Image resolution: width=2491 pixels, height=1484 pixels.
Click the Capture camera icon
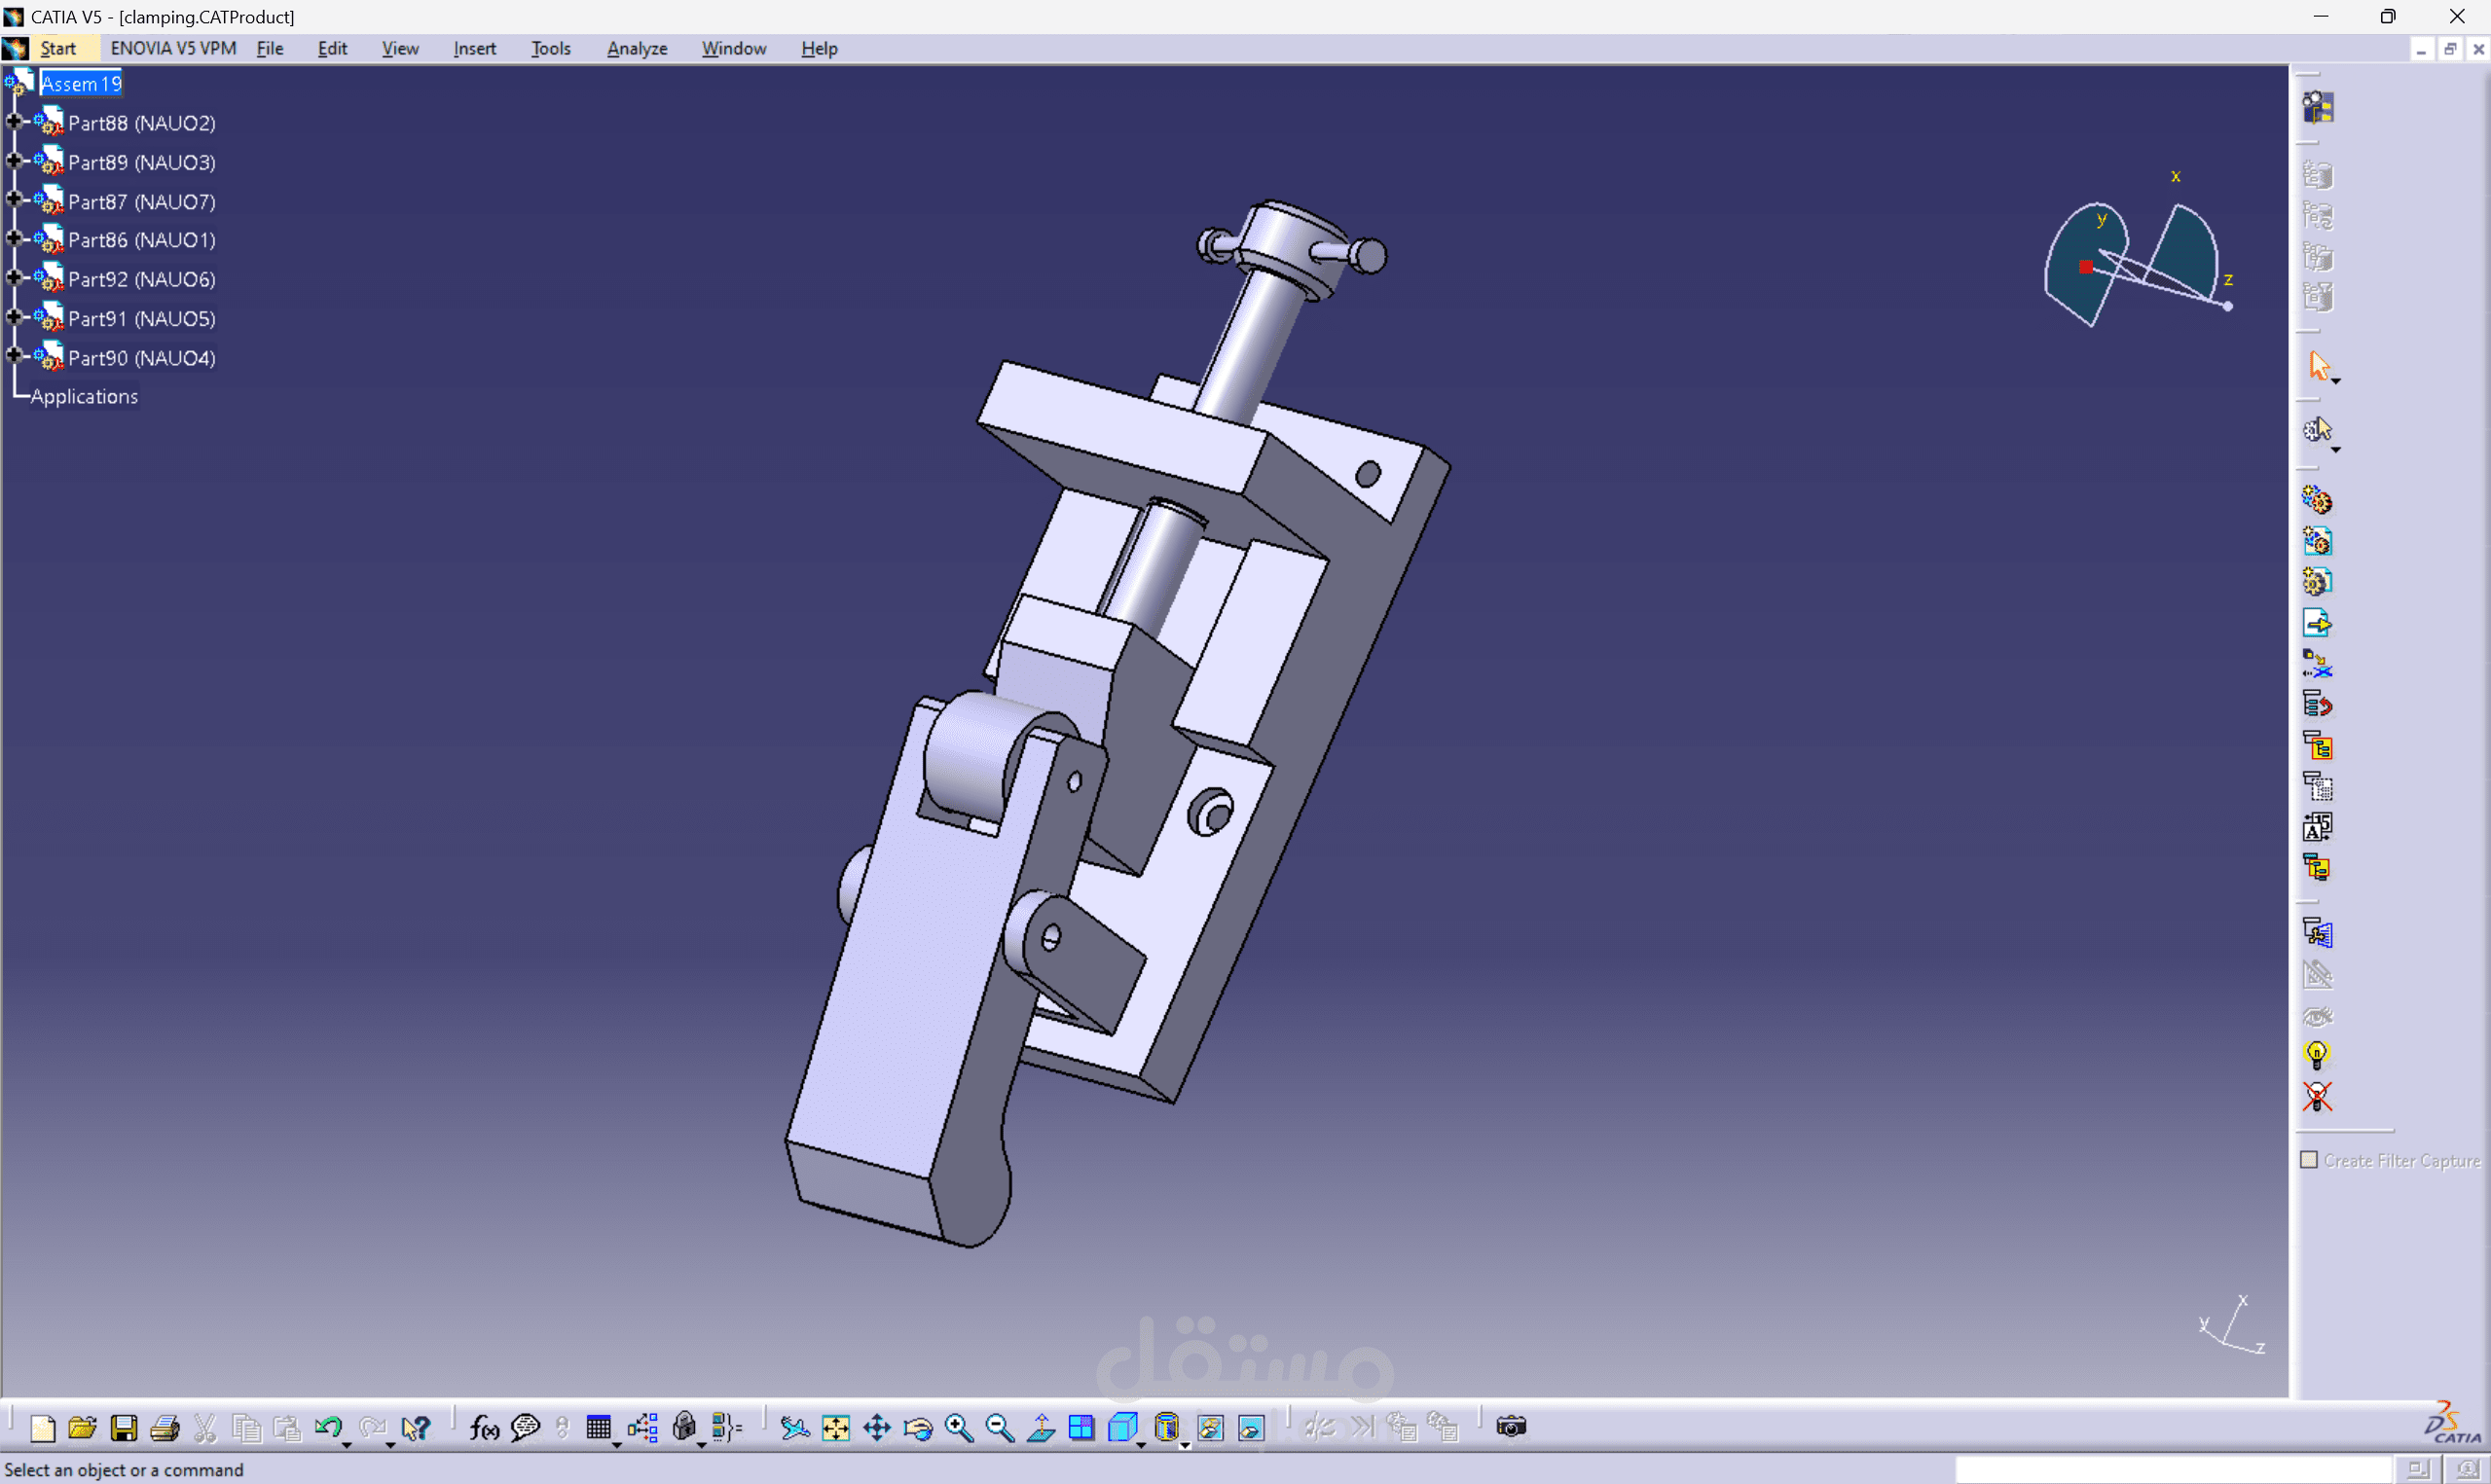coord(1511,1427)
